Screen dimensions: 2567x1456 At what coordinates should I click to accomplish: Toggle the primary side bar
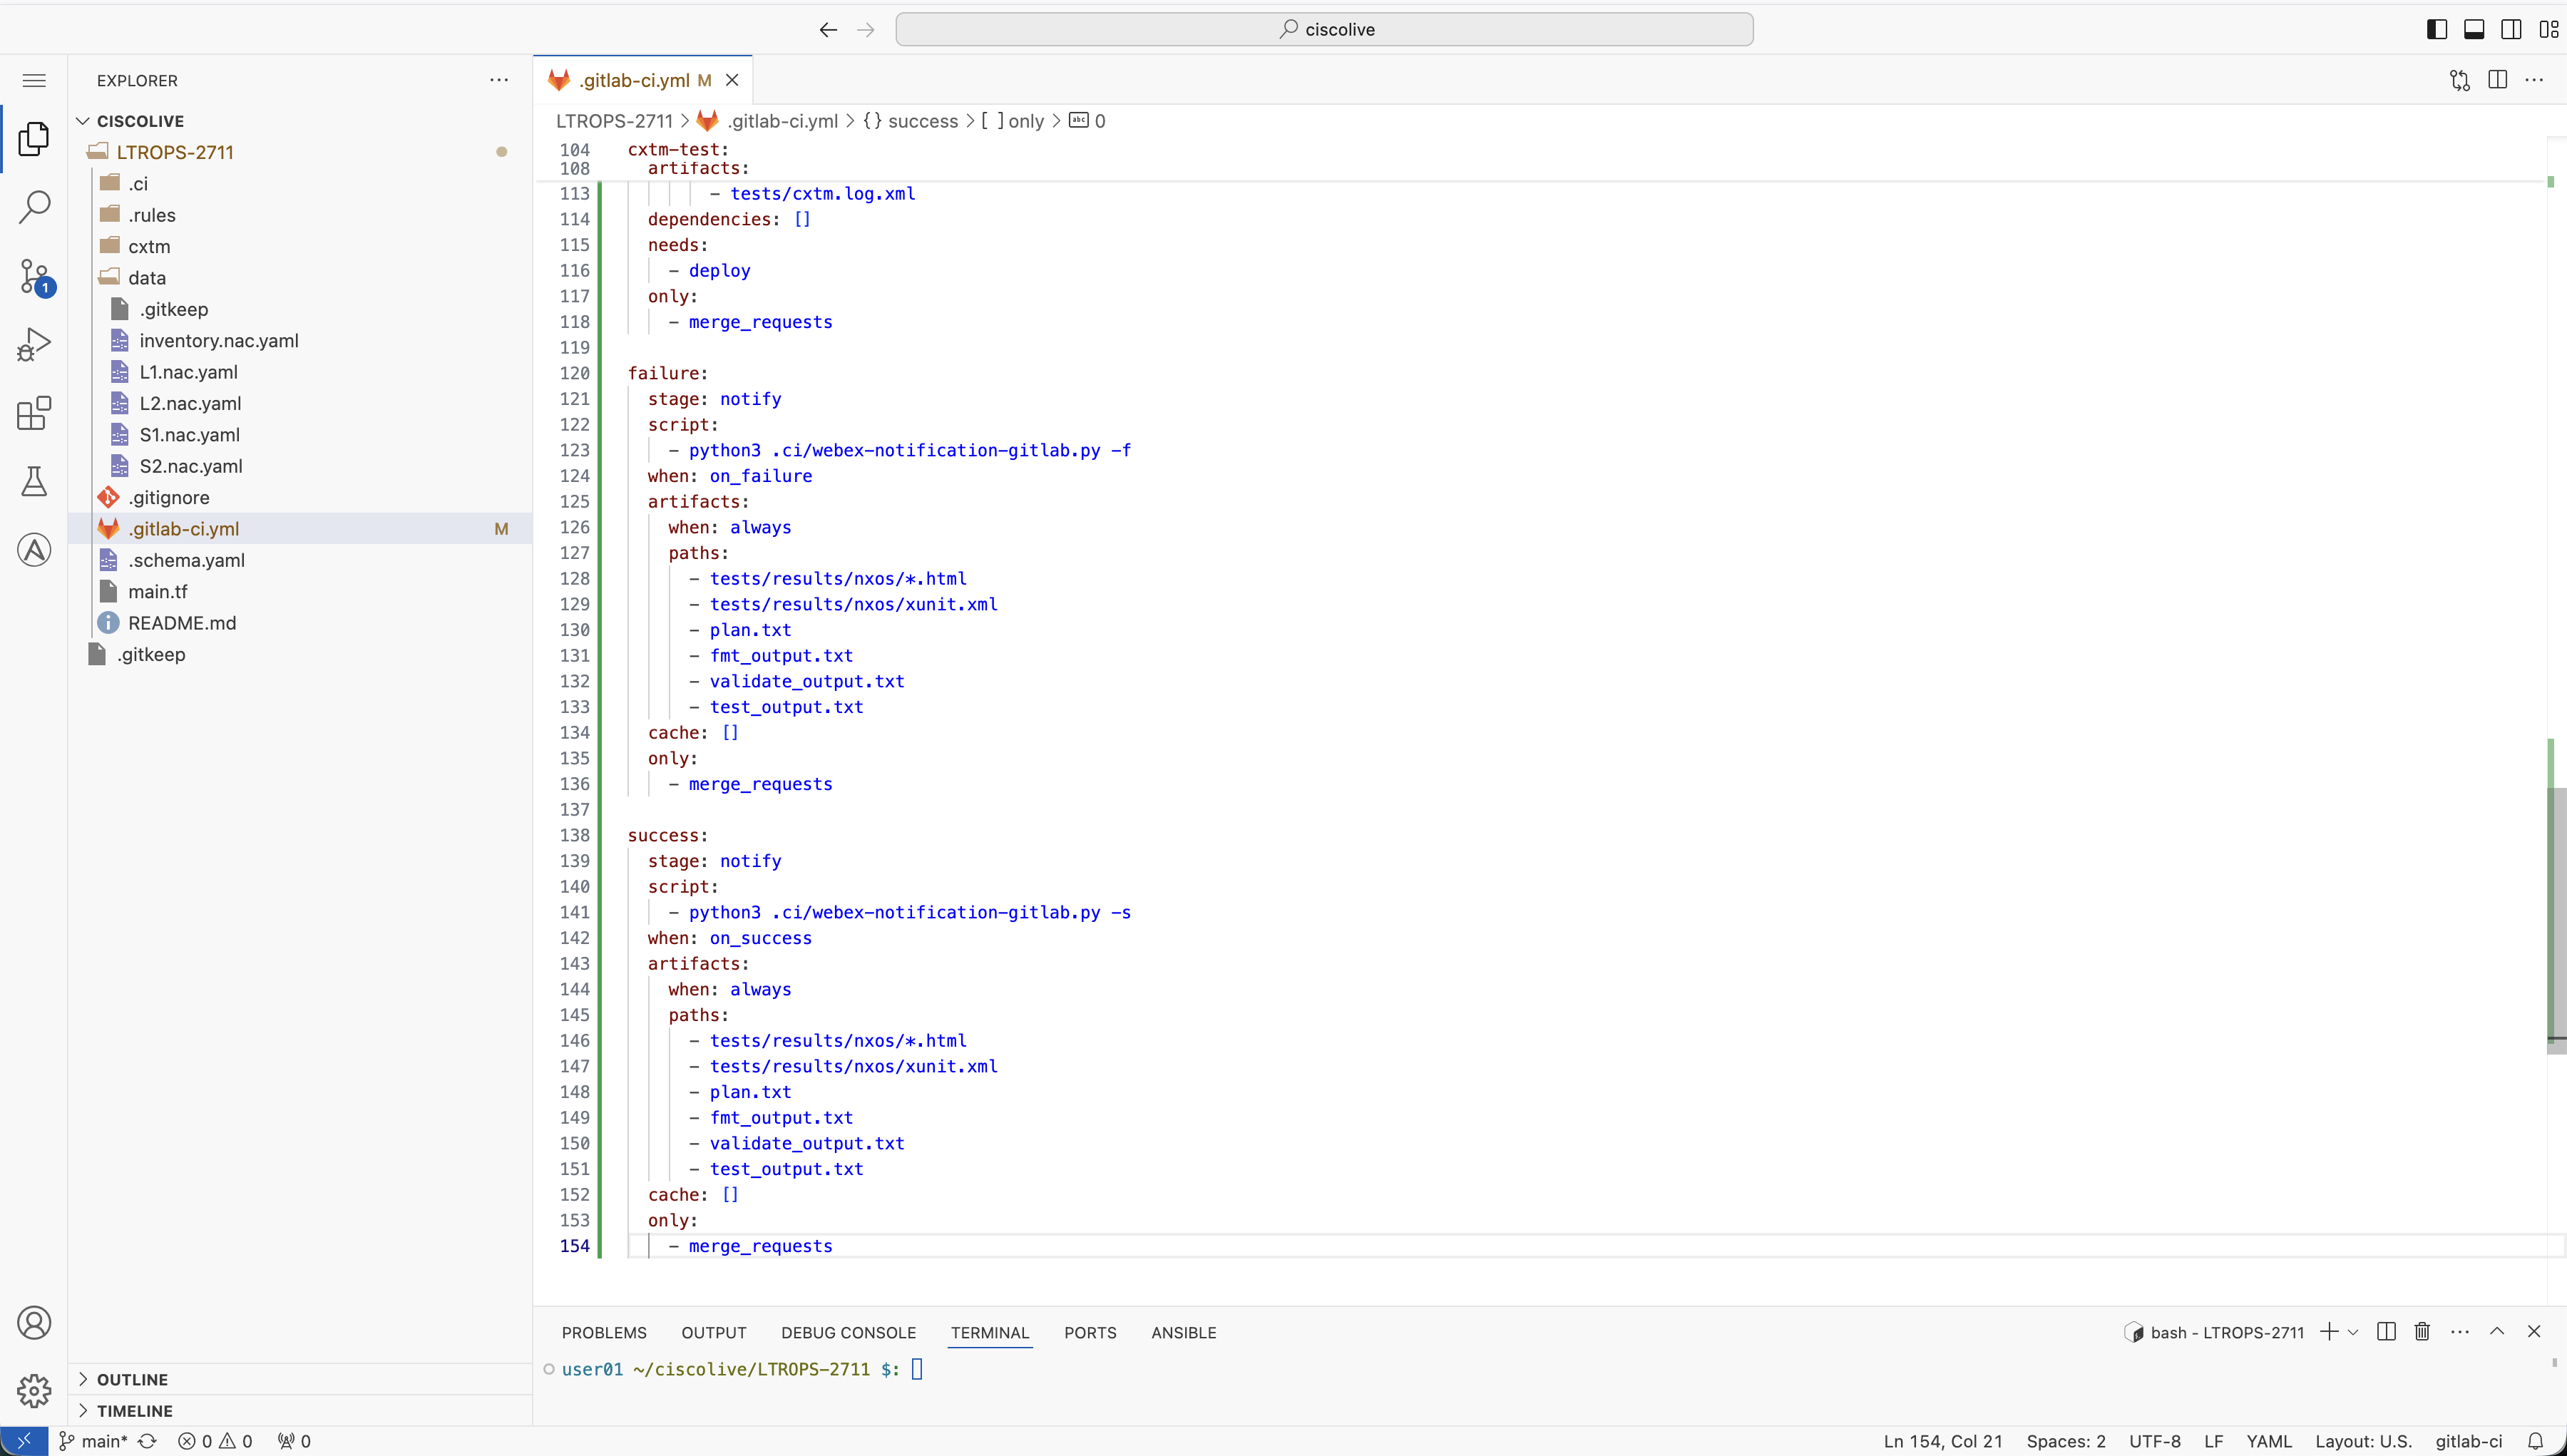[x=2437, y=29]
